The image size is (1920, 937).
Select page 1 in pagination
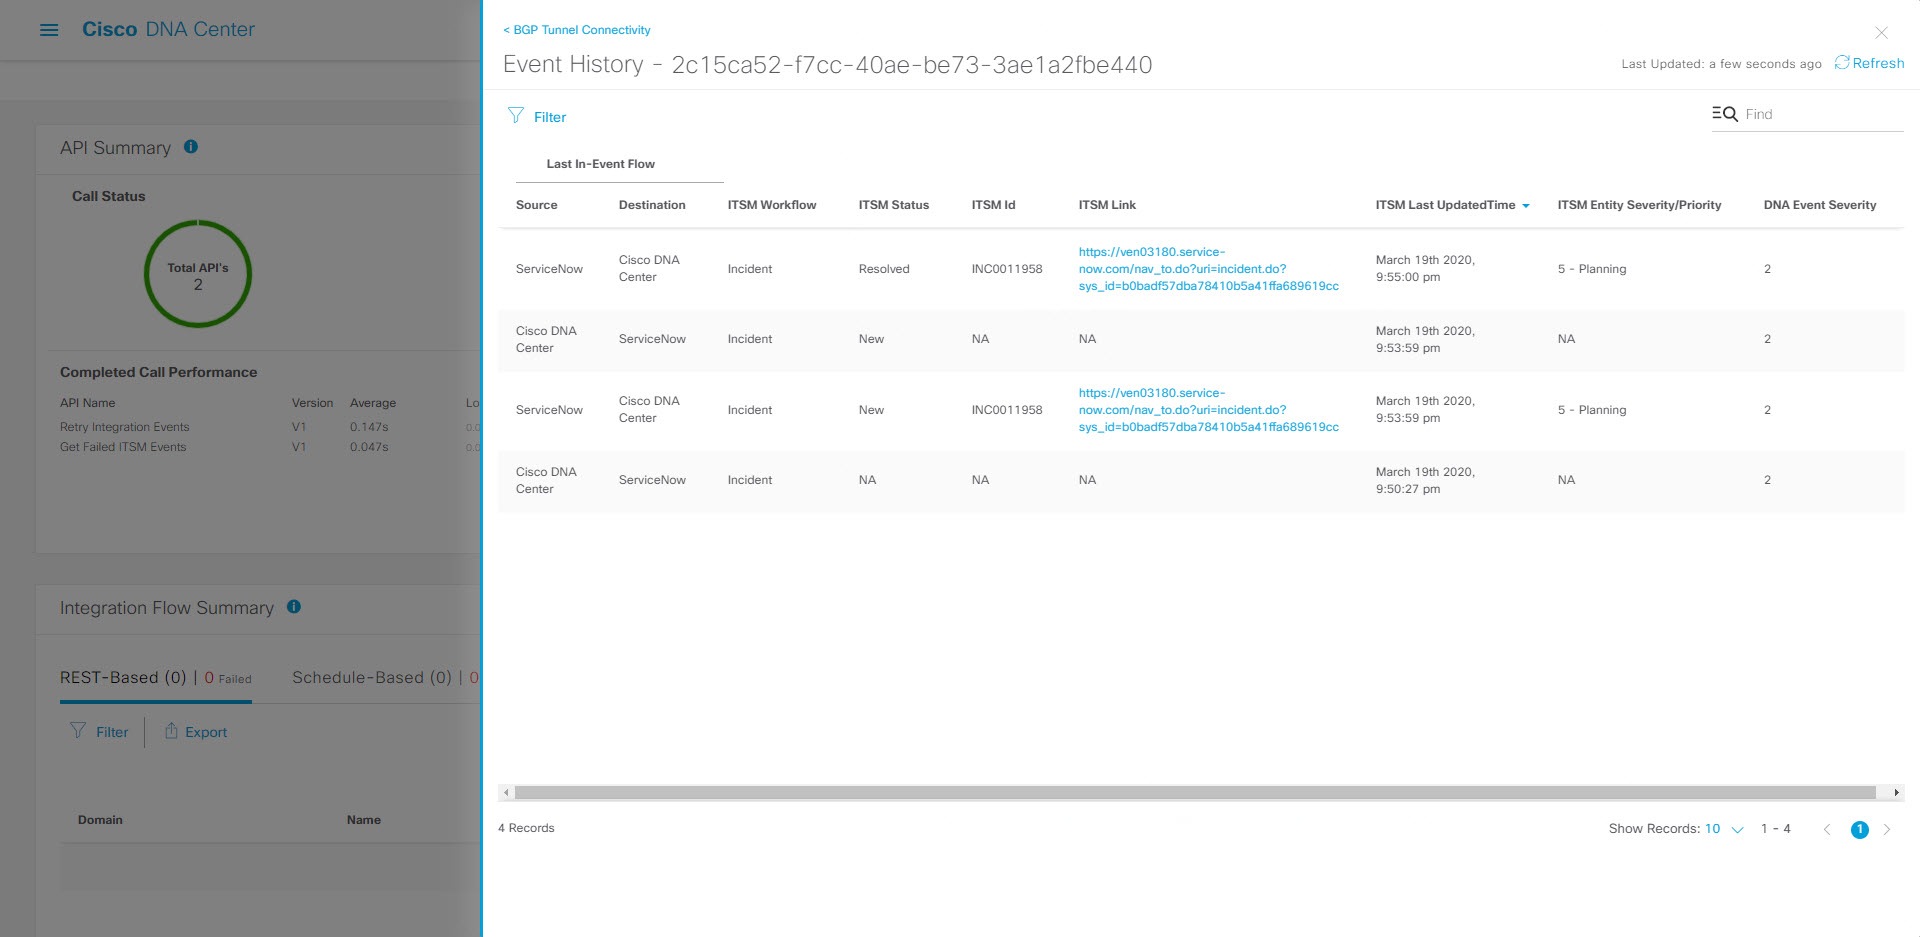(1859, 829)
